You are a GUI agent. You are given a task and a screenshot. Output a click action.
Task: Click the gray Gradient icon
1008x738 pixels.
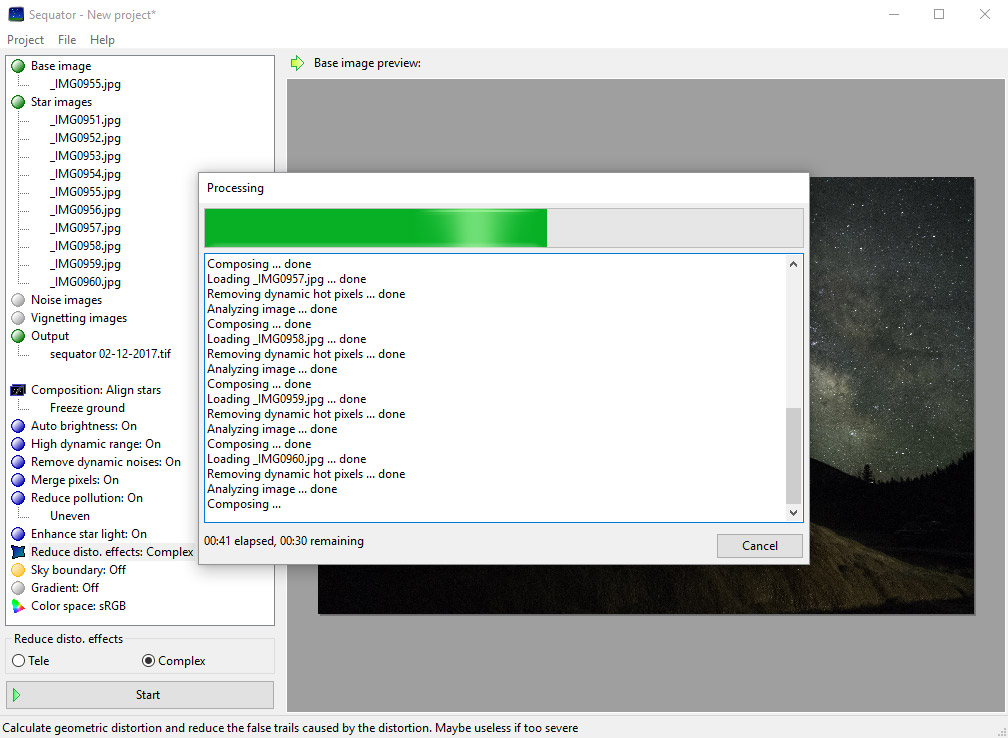[18, 588]
